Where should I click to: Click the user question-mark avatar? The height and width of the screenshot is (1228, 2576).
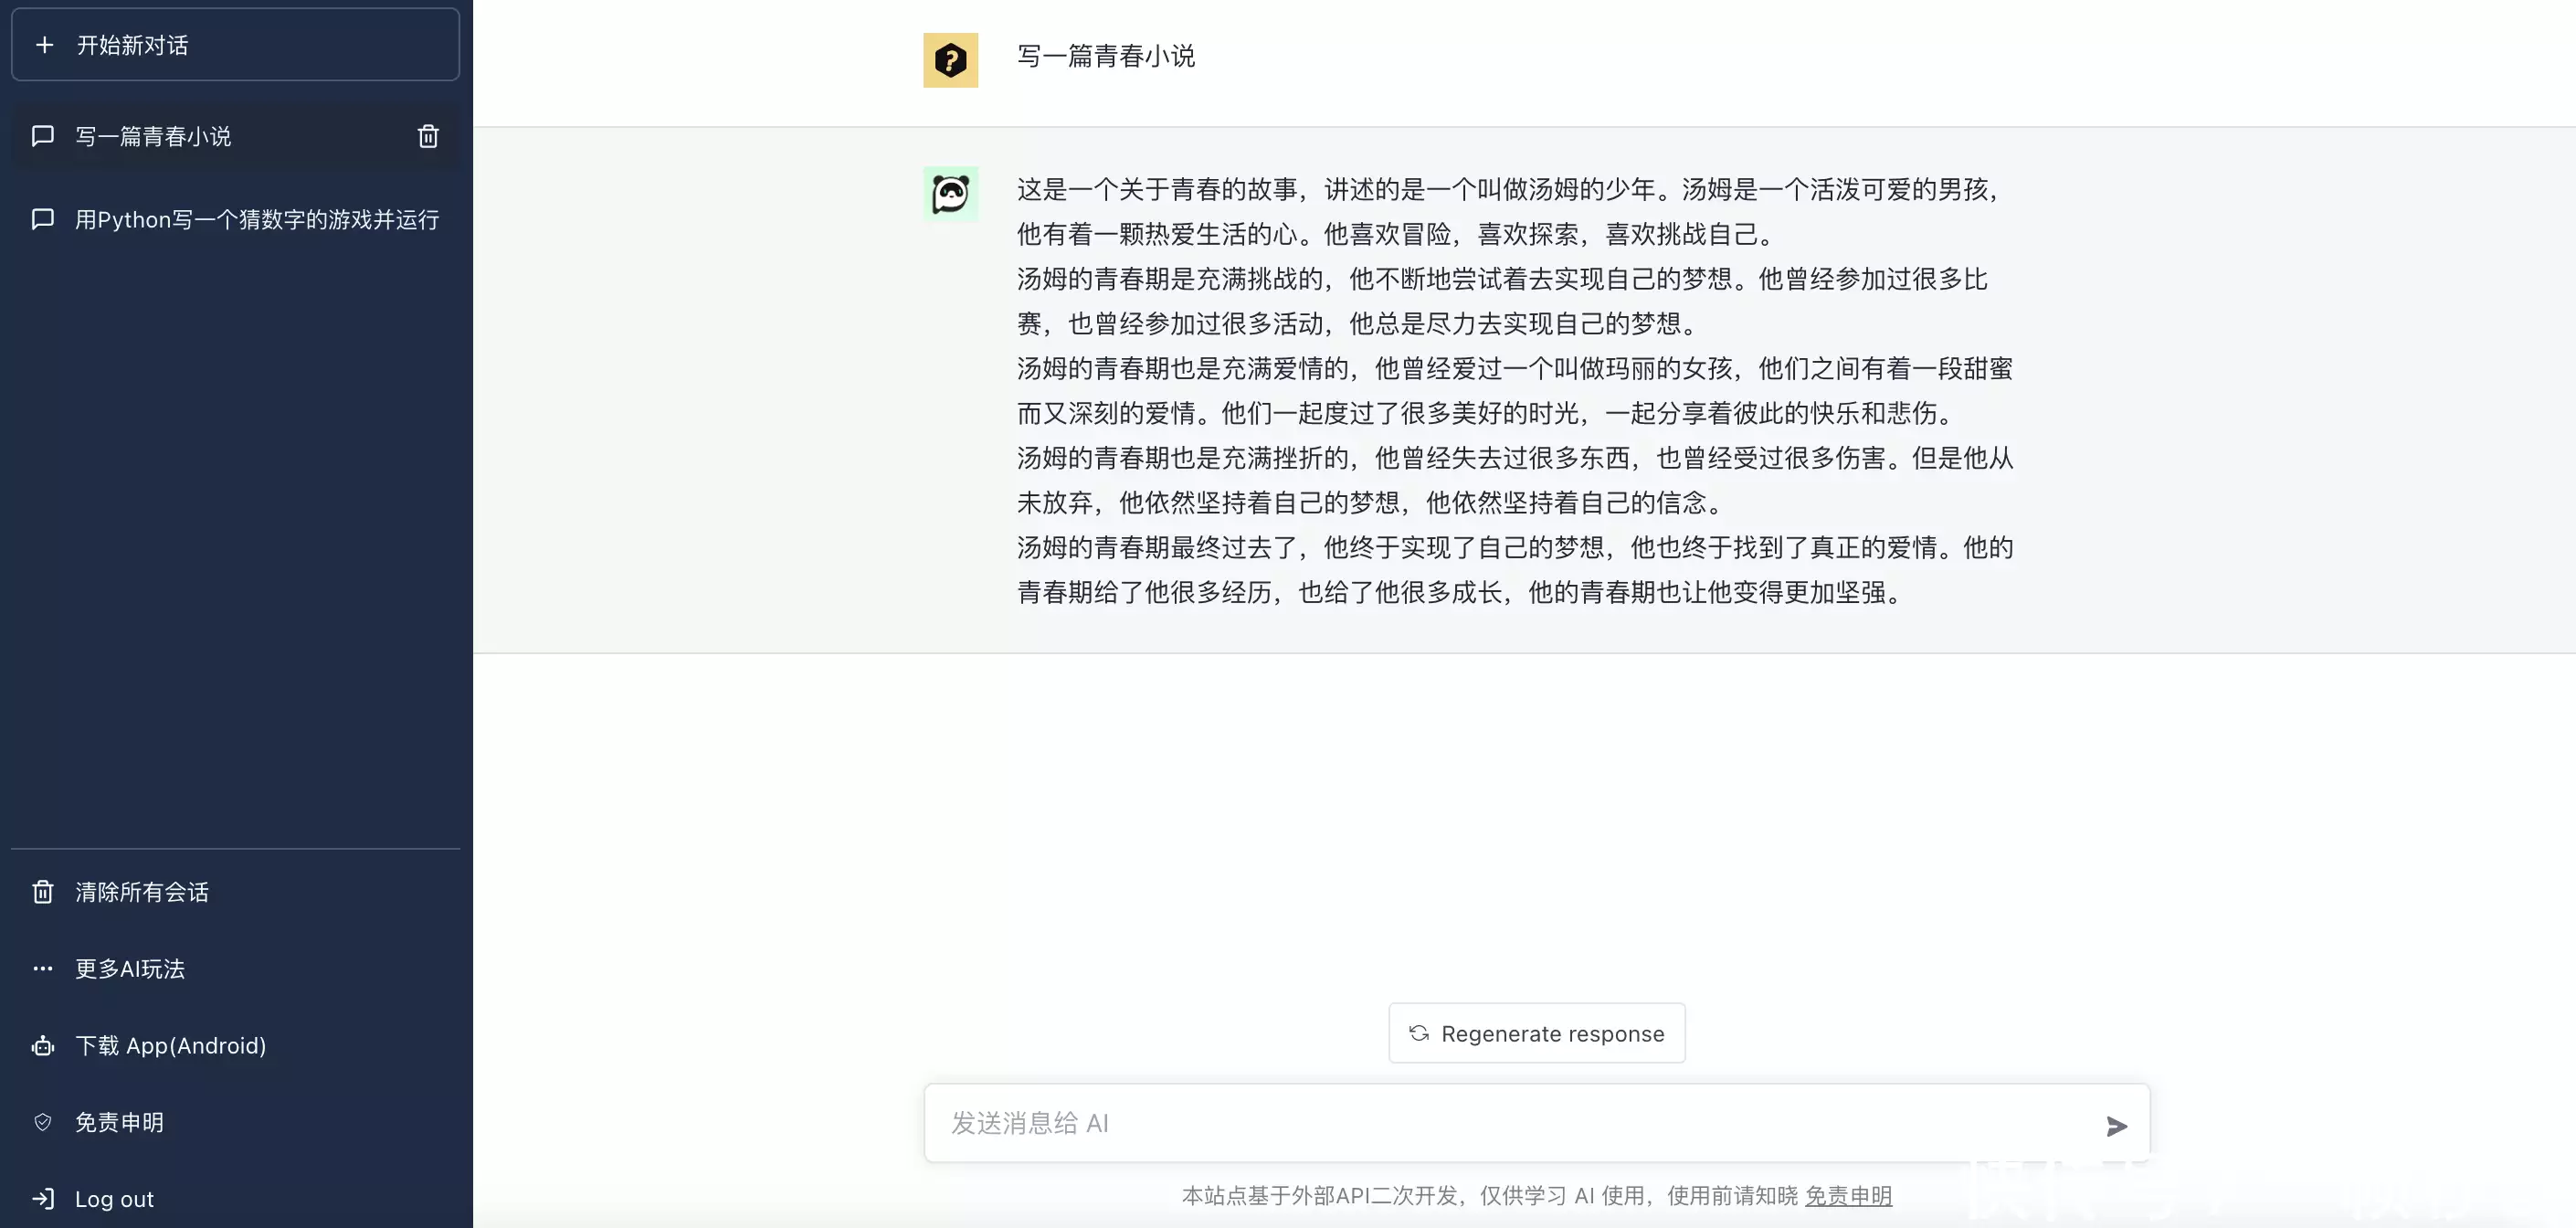(x=950, y=60)
